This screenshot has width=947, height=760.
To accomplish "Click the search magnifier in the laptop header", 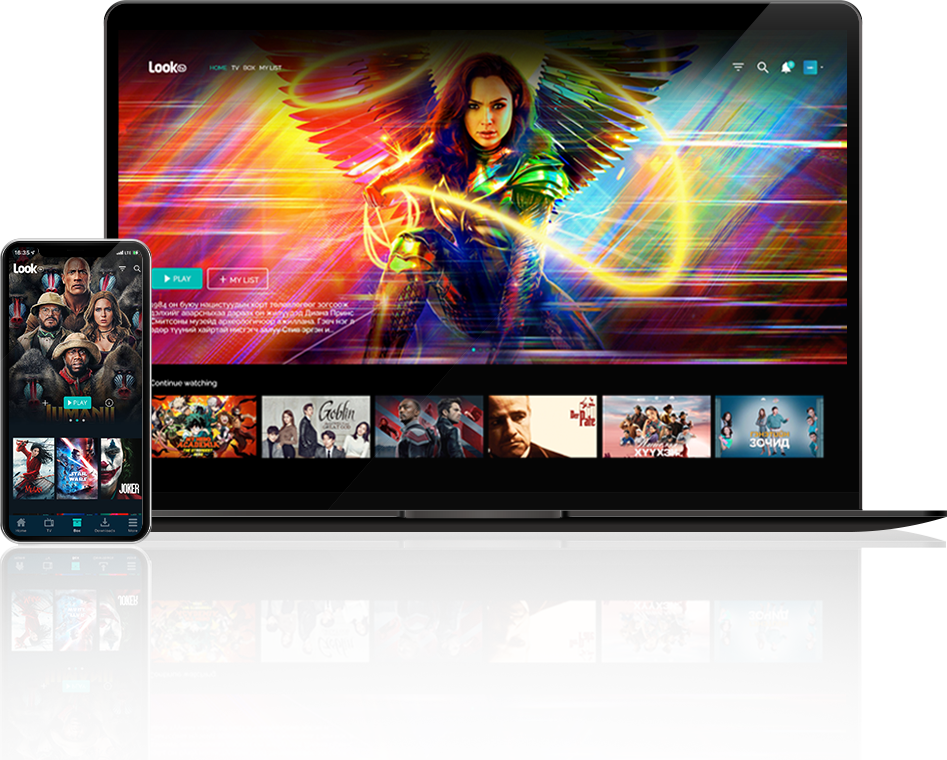I will (x=763, y=68).
